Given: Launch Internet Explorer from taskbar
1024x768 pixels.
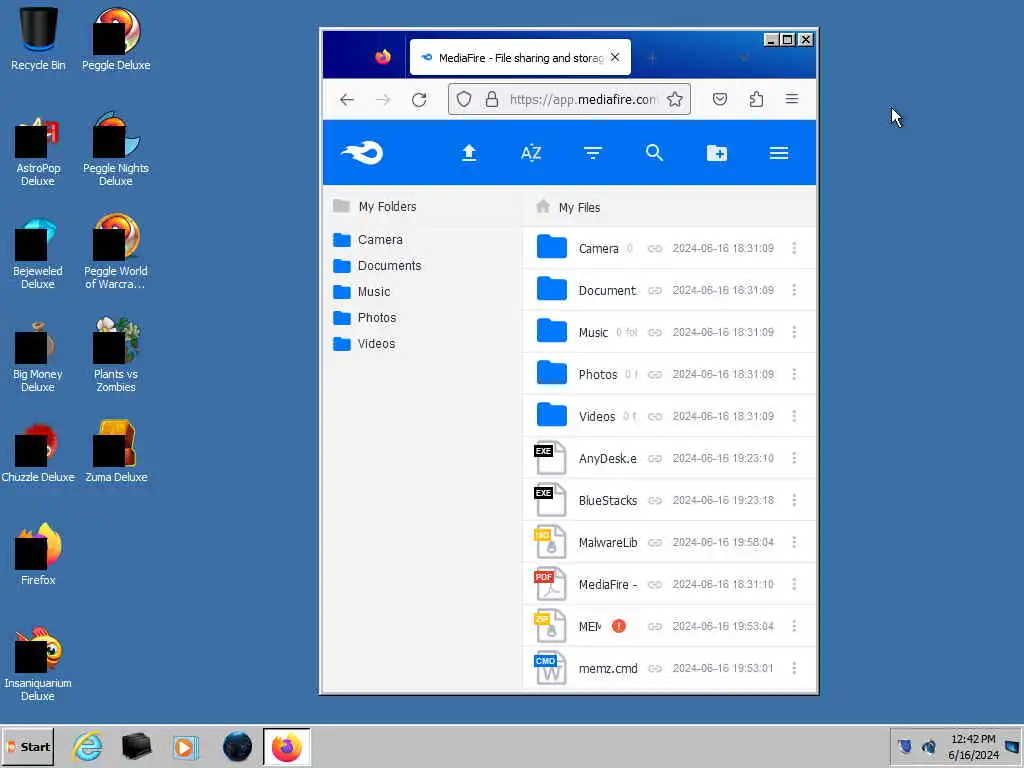Looking at the screenshot, I should tap(88, 747).
